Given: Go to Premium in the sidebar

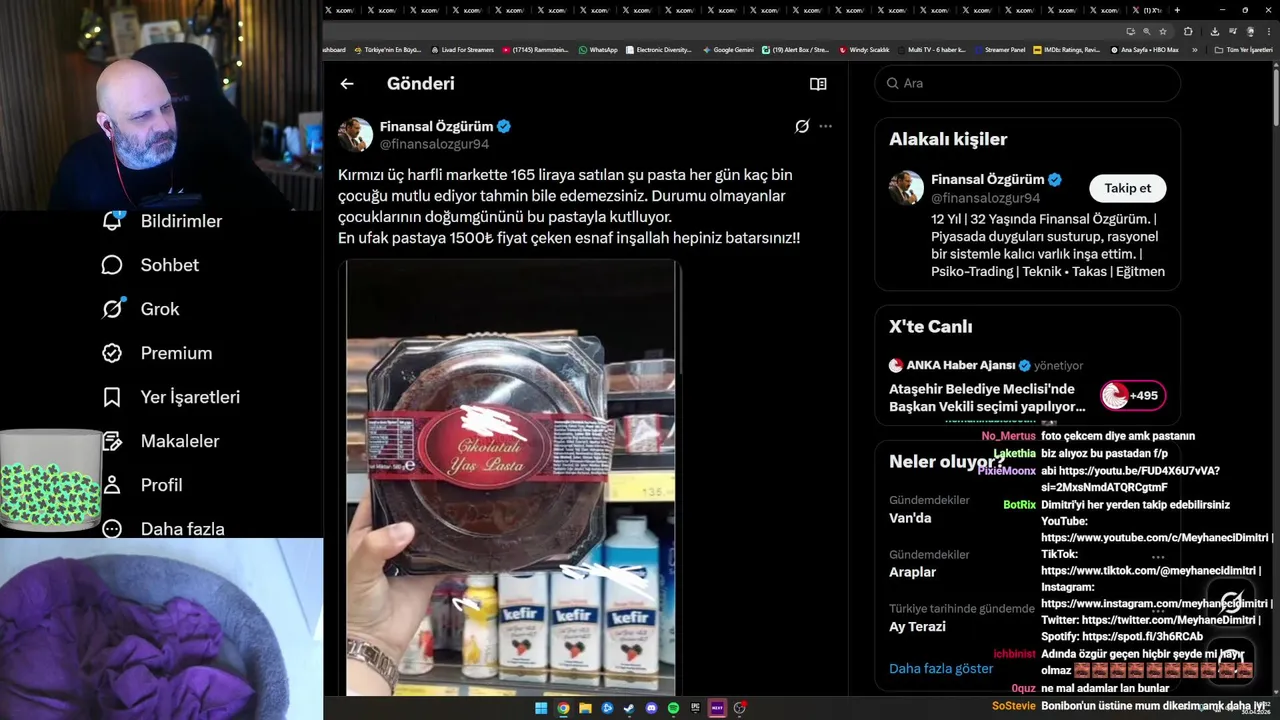Looking at the screenshot, I should [x=157, y=353].
